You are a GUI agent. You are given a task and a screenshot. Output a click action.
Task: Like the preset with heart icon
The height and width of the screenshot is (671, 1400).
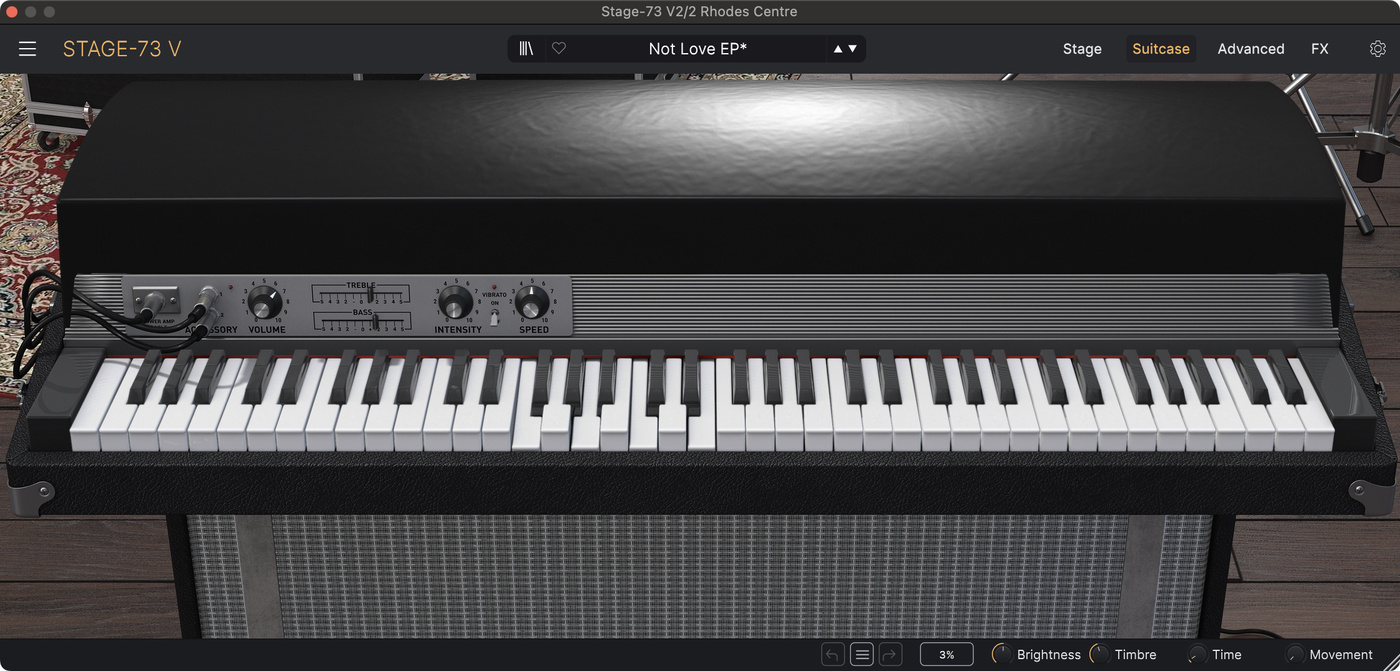[x=559, y=48]
